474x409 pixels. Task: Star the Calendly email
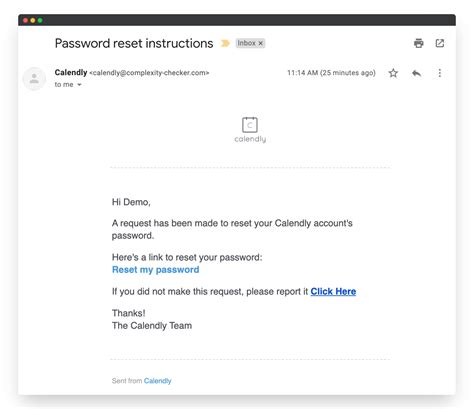click(x=393, y=73)
